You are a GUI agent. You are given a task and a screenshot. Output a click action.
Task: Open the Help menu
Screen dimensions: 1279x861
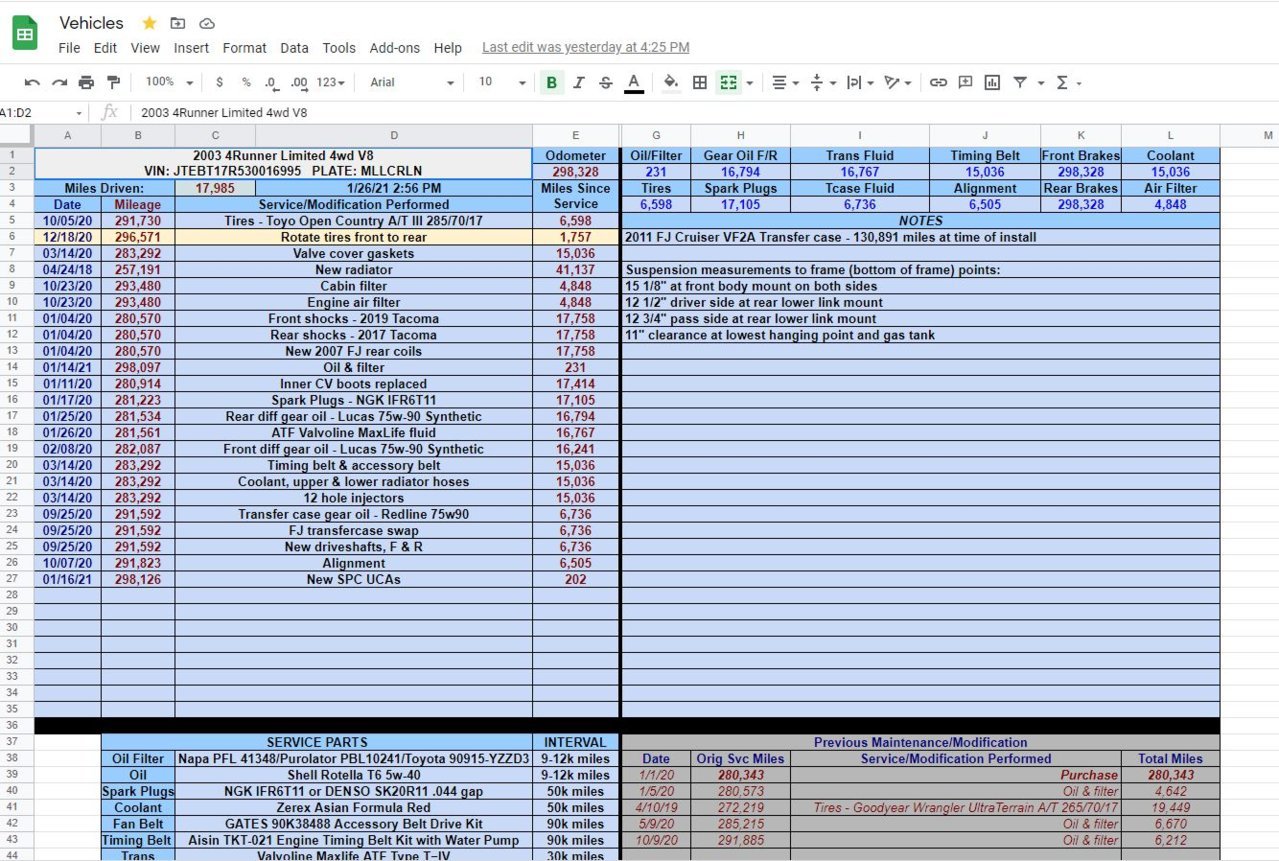coord(448,48)
